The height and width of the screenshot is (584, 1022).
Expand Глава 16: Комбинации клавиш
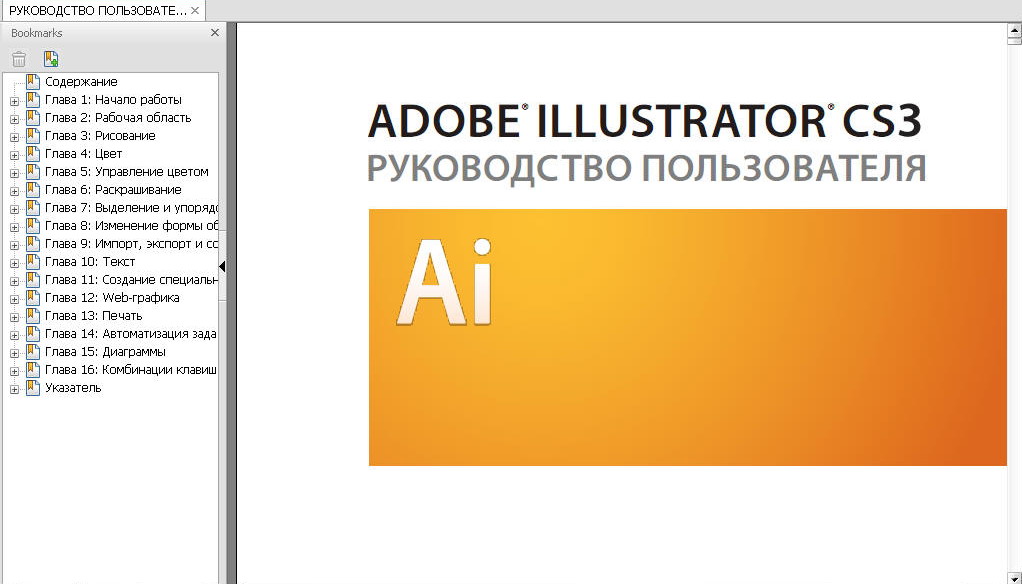point(14,371)
